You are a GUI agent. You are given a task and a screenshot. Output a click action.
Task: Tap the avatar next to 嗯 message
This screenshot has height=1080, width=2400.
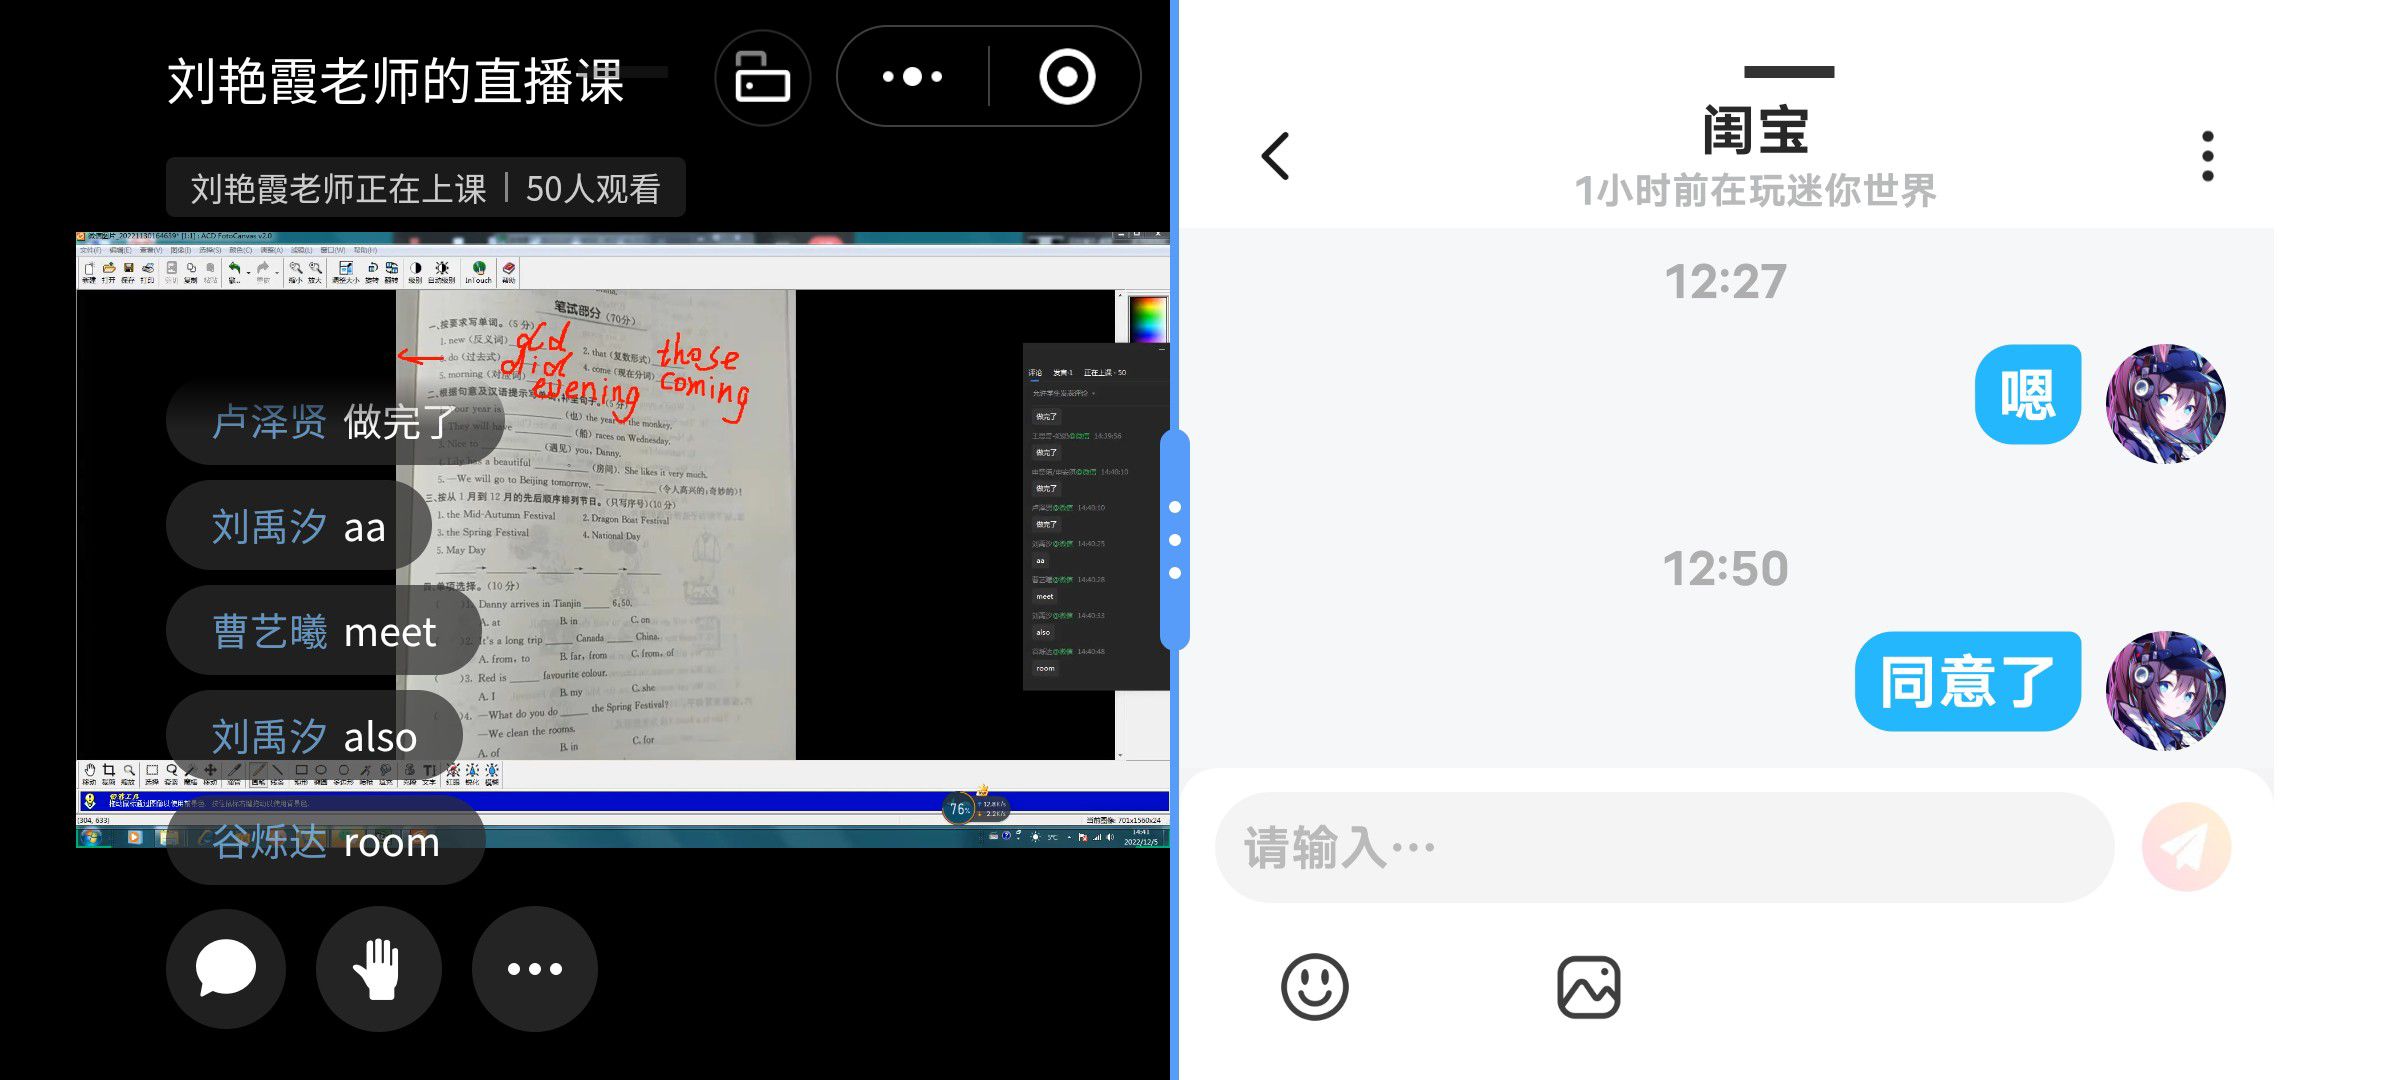click(2165, 404)
